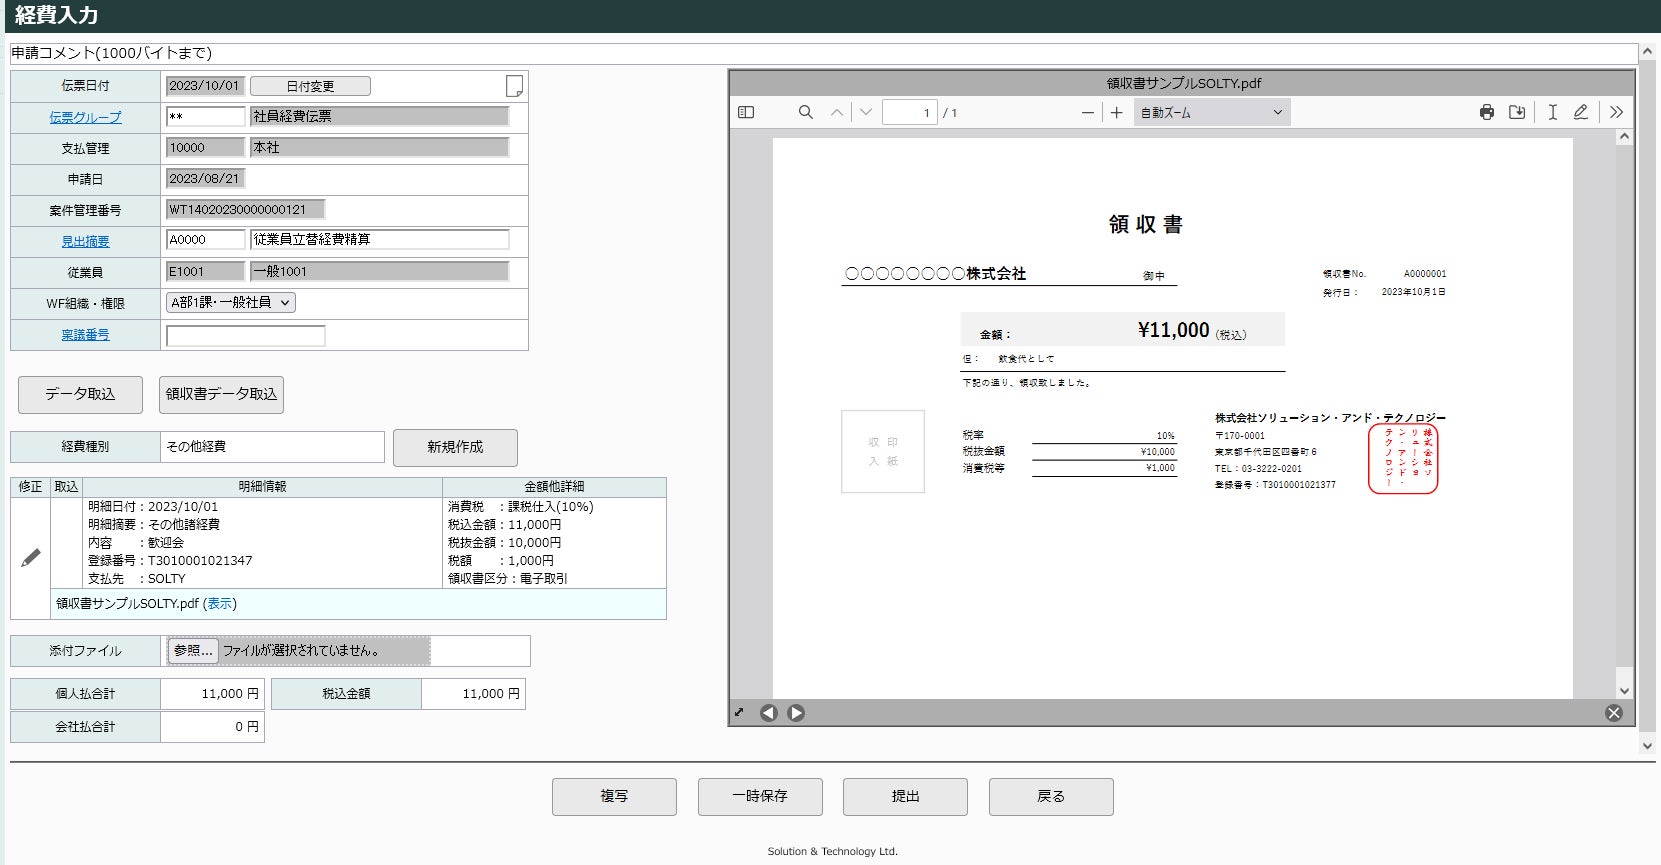Click the 明細日付:2023/10/01 detail line
Viewport: 1661px width, 865px height.
click(x=153, y=507)
